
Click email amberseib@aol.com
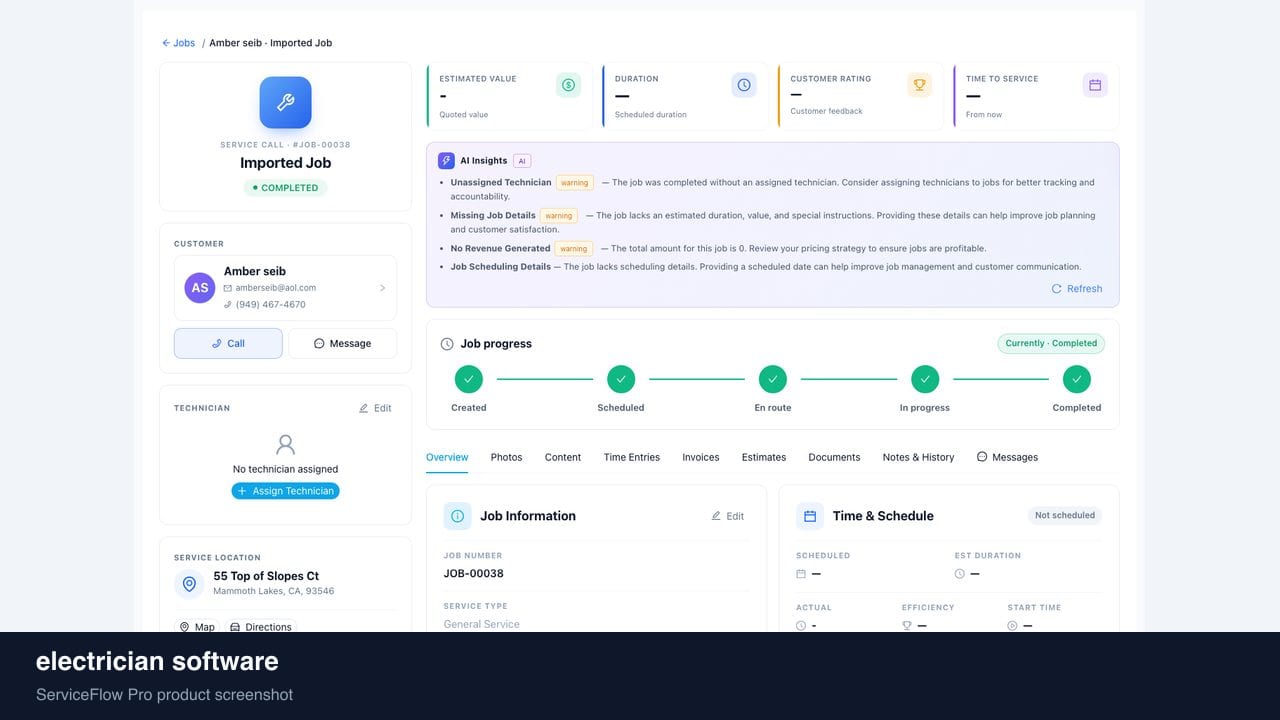tap(276, 288)
